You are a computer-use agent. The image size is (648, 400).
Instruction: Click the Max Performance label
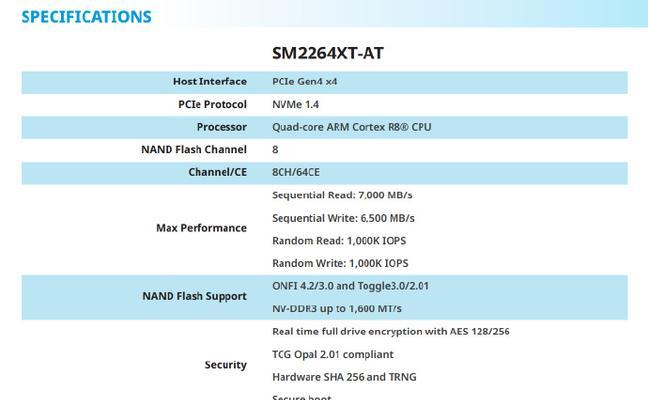tap(201, 228)
